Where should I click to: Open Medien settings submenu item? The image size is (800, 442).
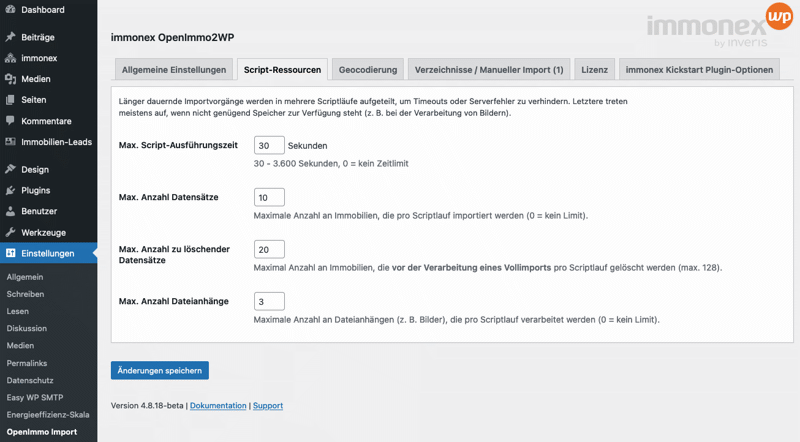tap(20, 346)
